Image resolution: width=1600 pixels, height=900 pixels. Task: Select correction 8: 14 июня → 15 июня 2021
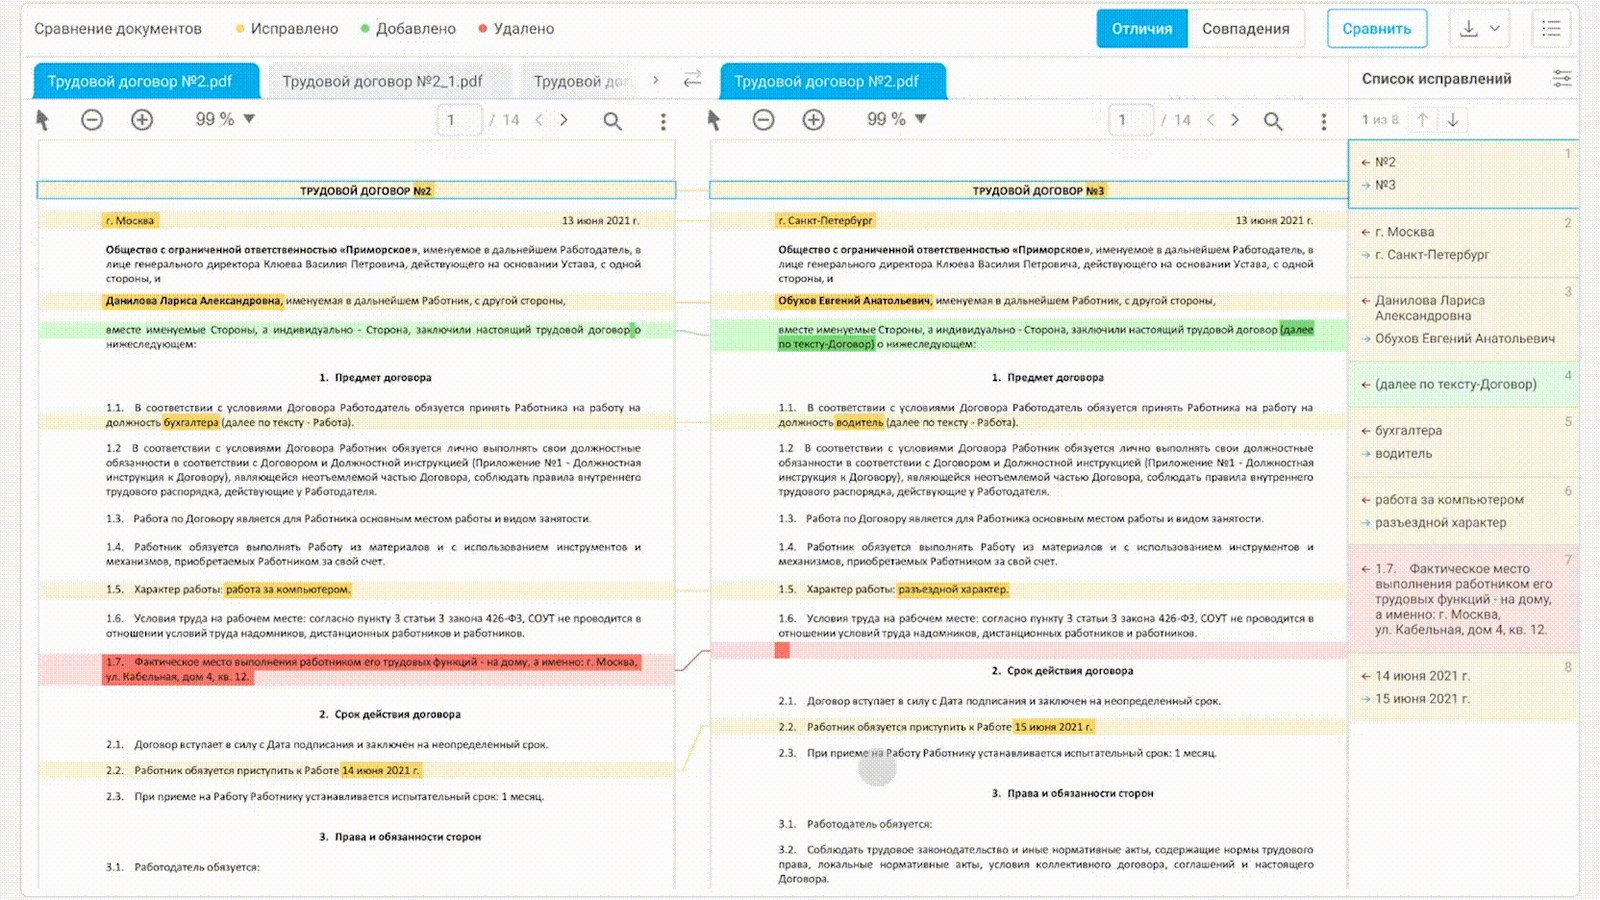click(1463, 687)
